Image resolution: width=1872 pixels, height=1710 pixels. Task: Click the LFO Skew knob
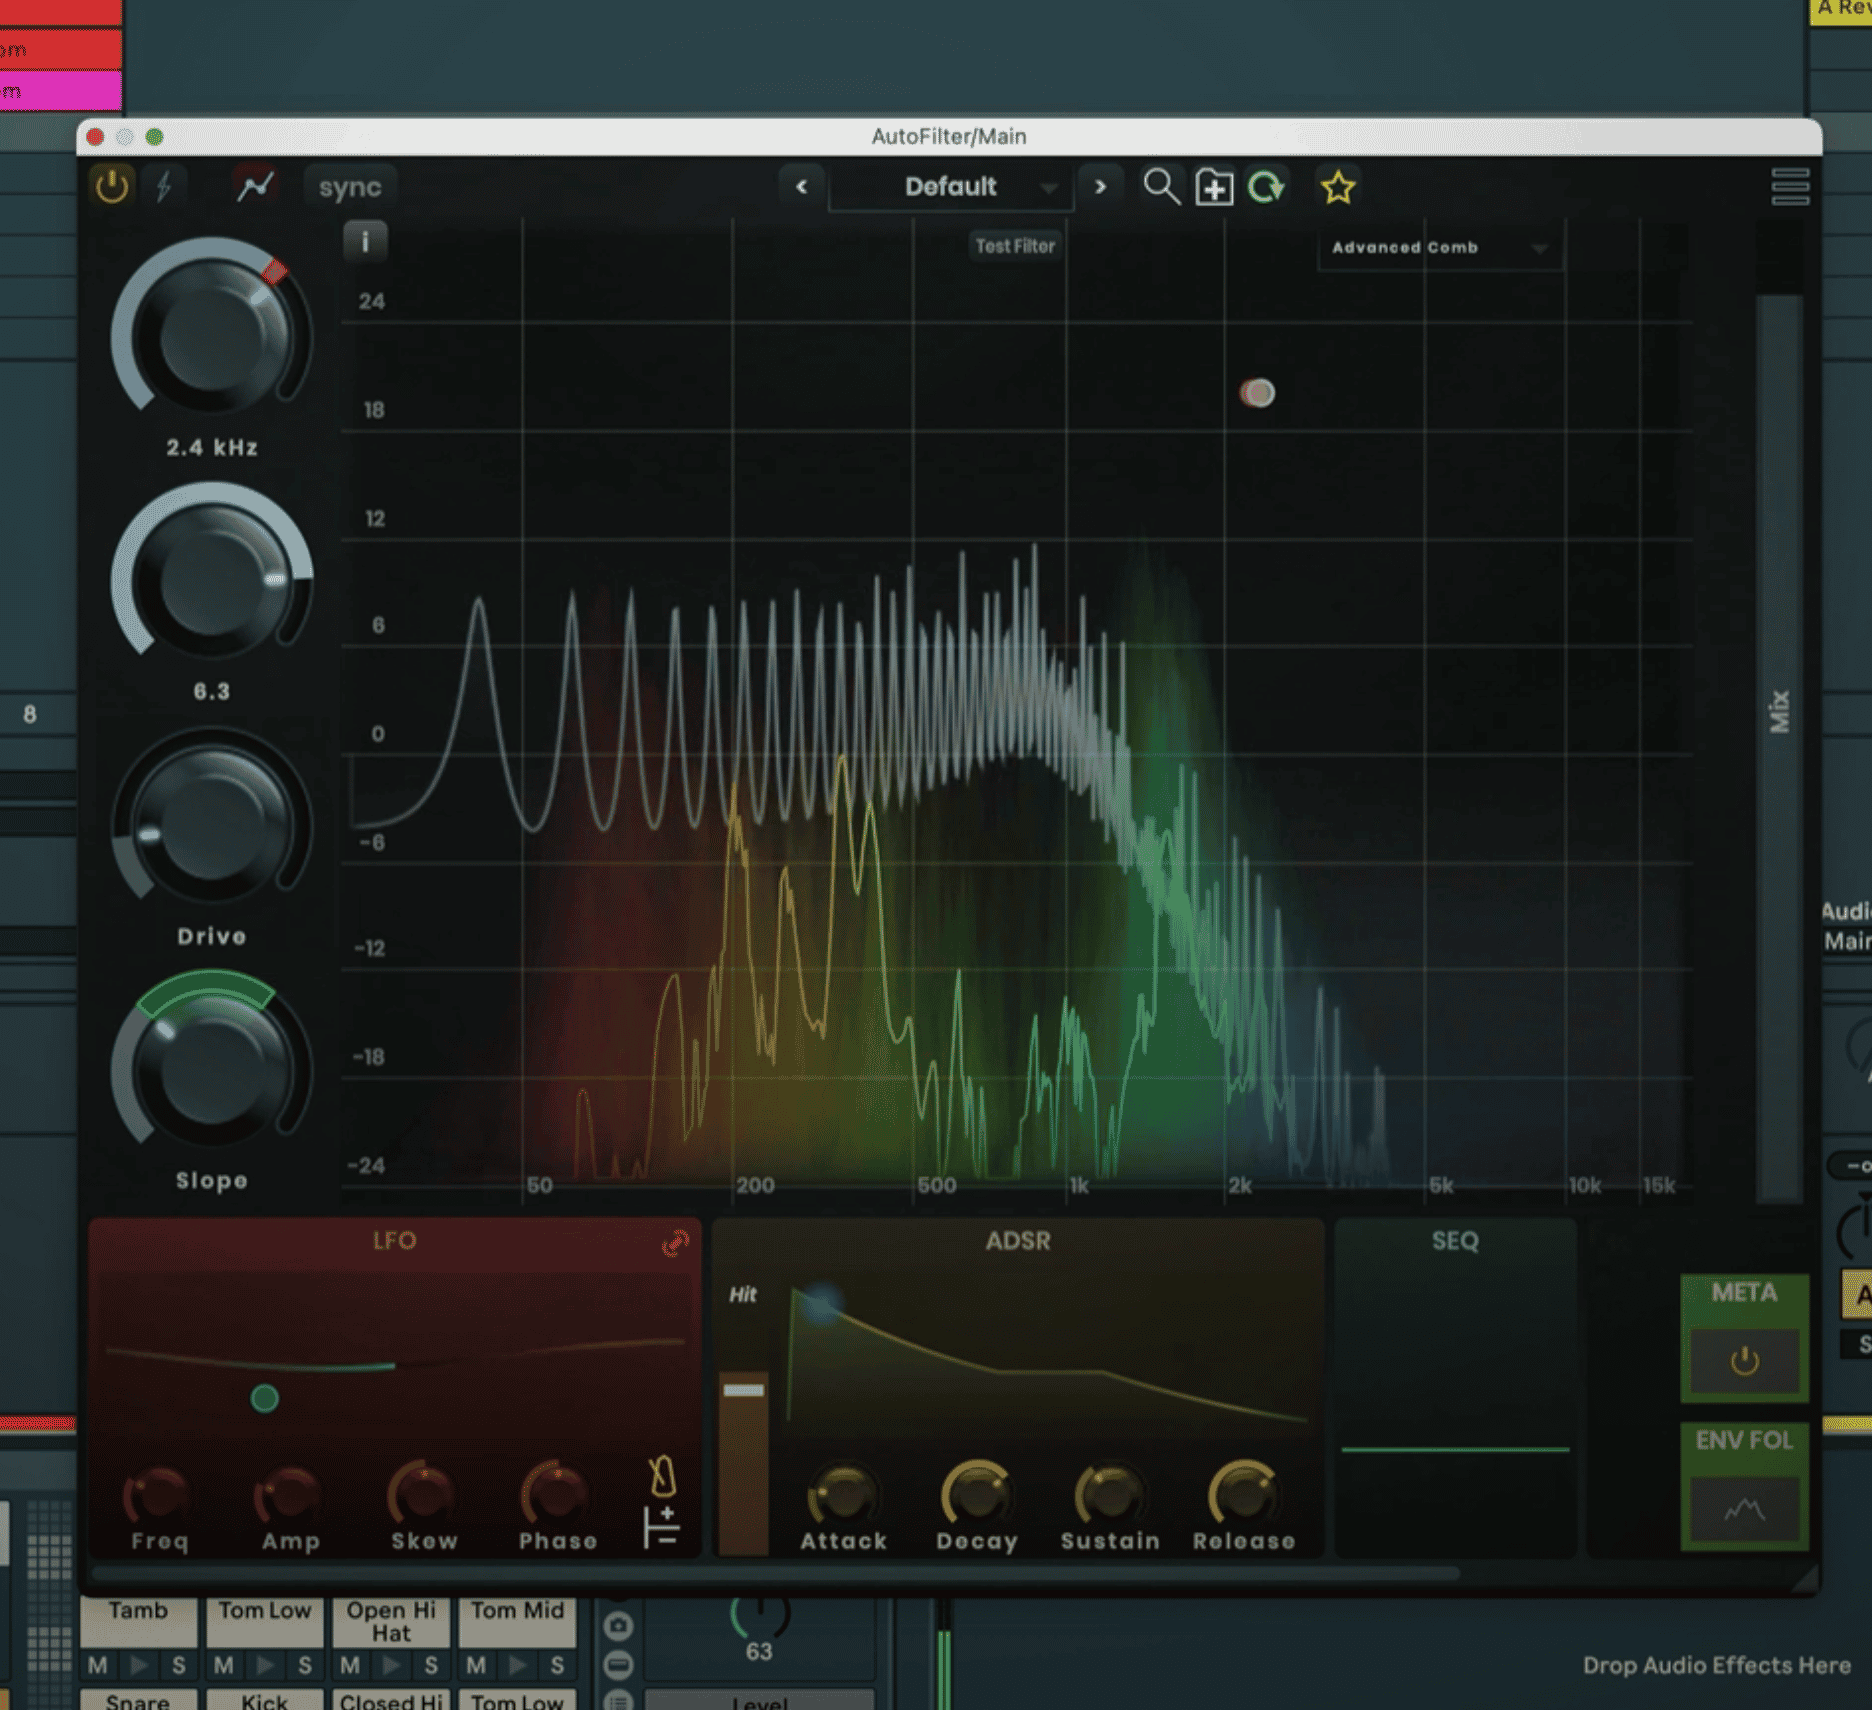point(423,1495)
